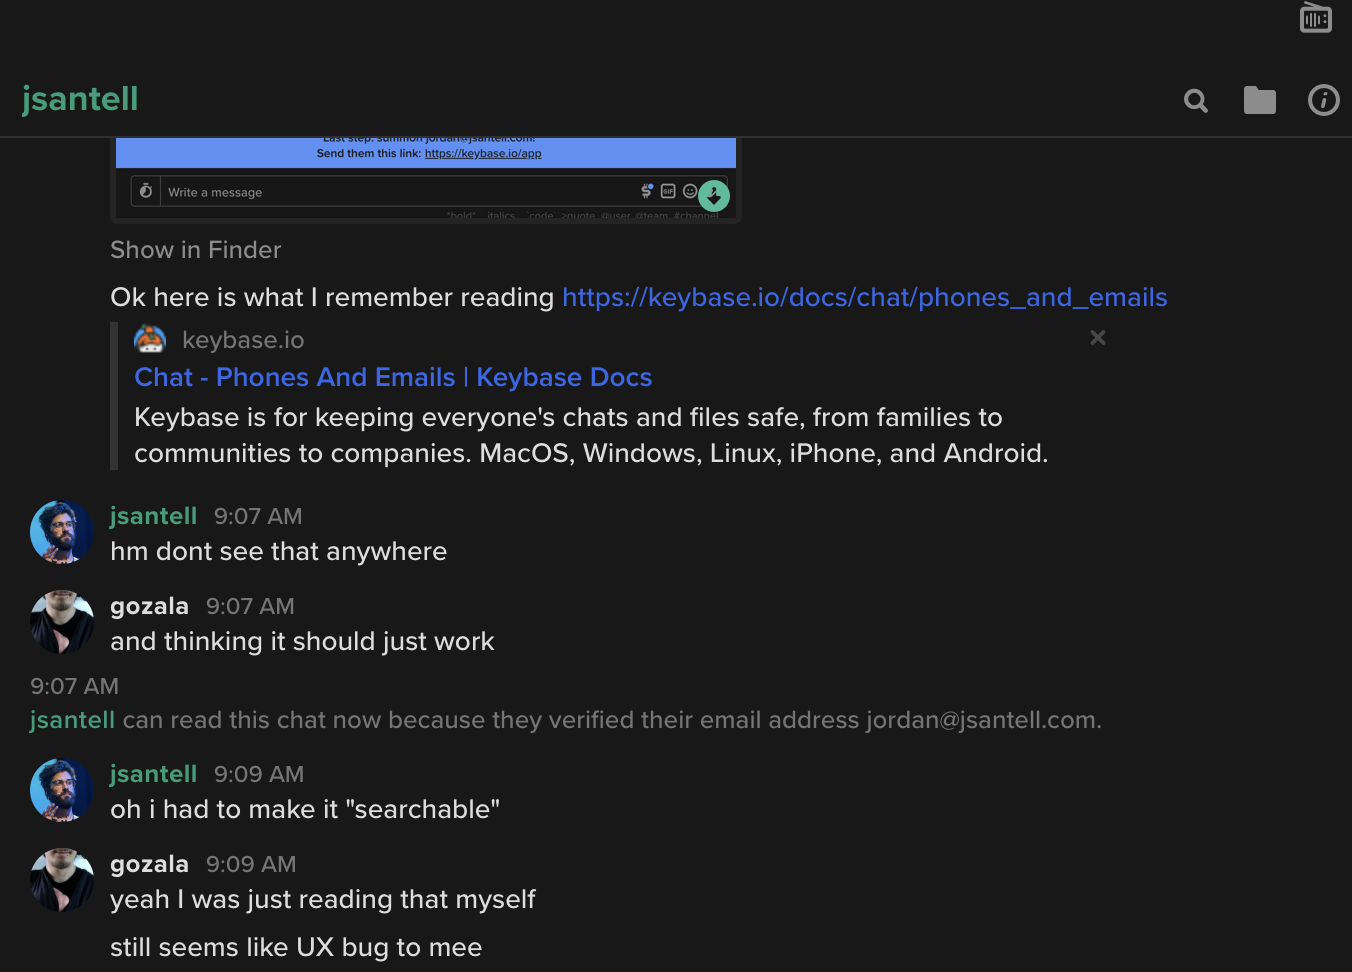Screen dimensions: 1352x972
Task: Click the radio icon in the top corner
Action: tap(1316, 18)
